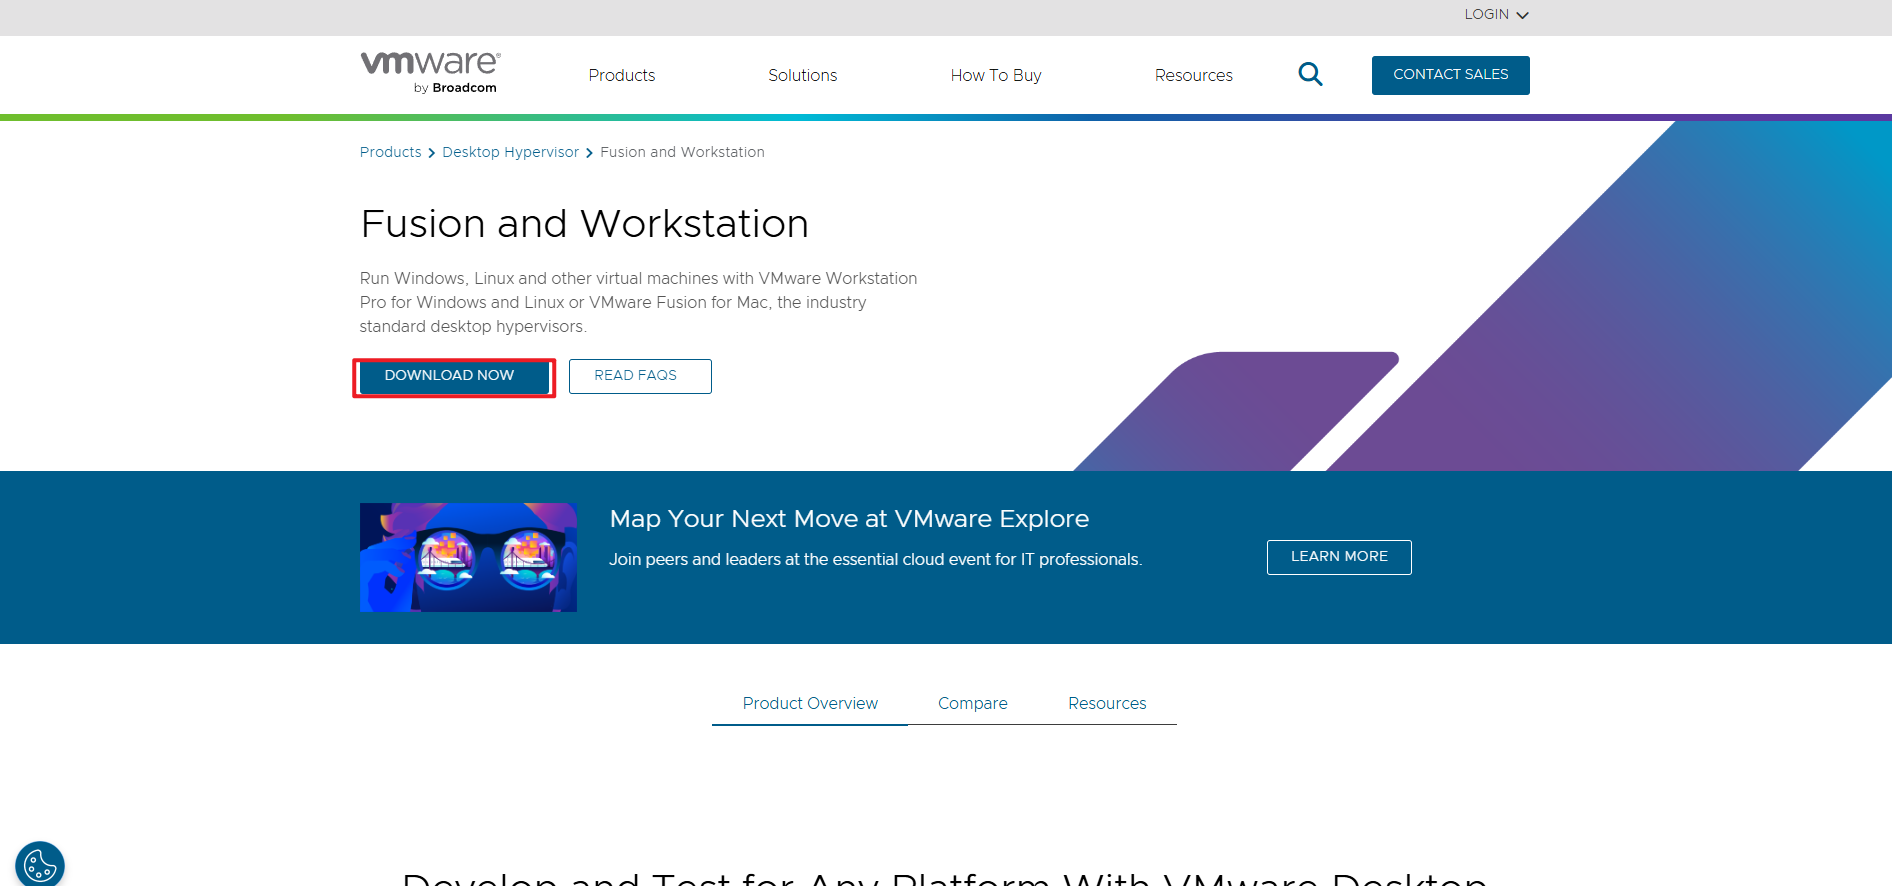The height and width of the screenshot is (886, 1892).
Task: Click the Fusion and Workstation page heading
Action: [584, 224]
